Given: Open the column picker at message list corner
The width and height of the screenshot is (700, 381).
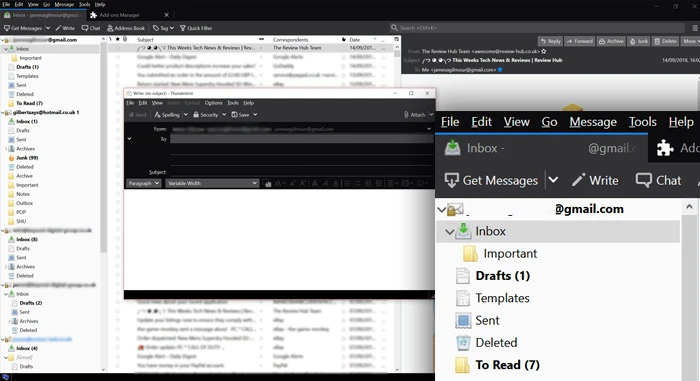Looking at the screenshot, I should 396,39.
